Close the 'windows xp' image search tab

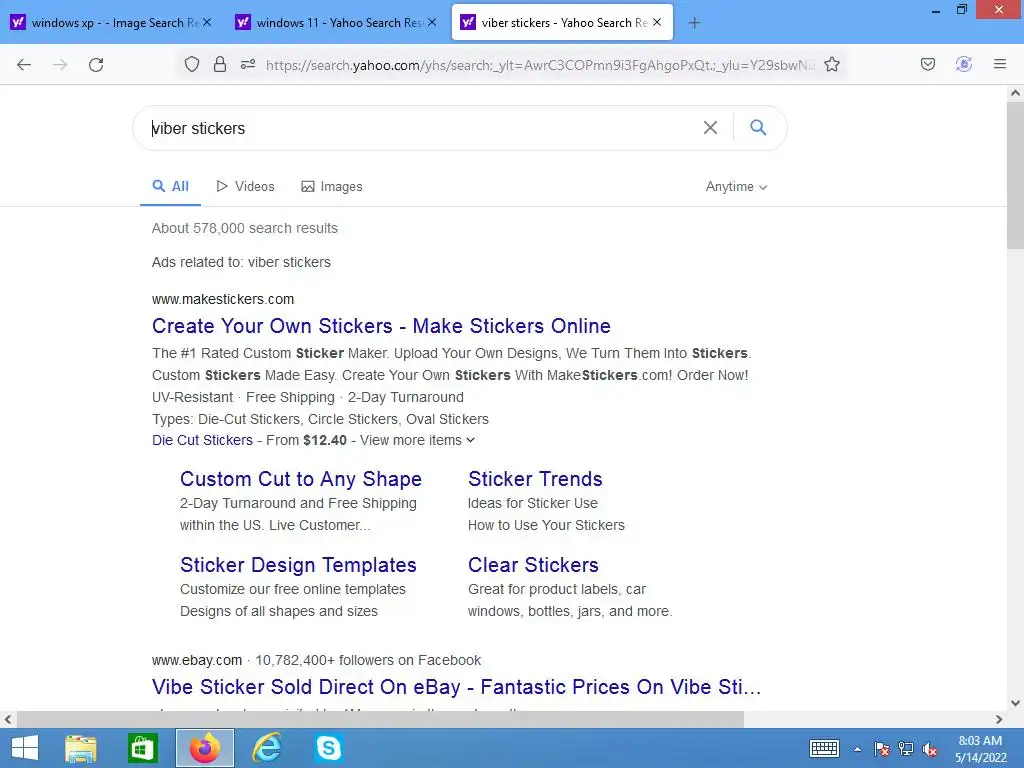207,22
